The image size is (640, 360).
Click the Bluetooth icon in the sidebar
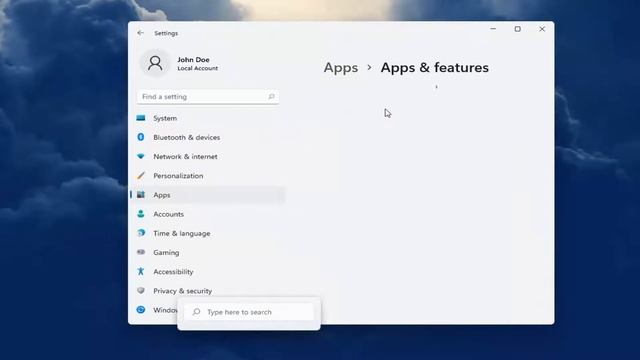click(141, 137)
